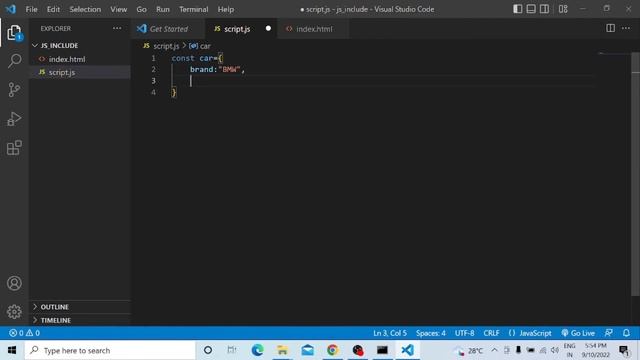Open the Manage settings gear

coord(14,312)
